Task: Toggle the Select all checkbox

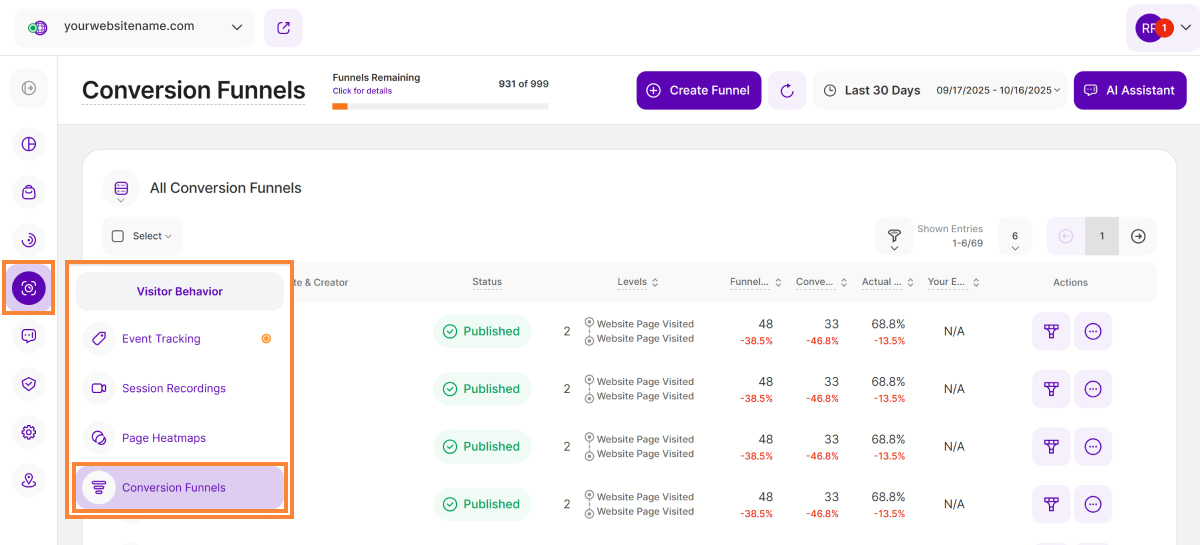Action: coord(118,236)
